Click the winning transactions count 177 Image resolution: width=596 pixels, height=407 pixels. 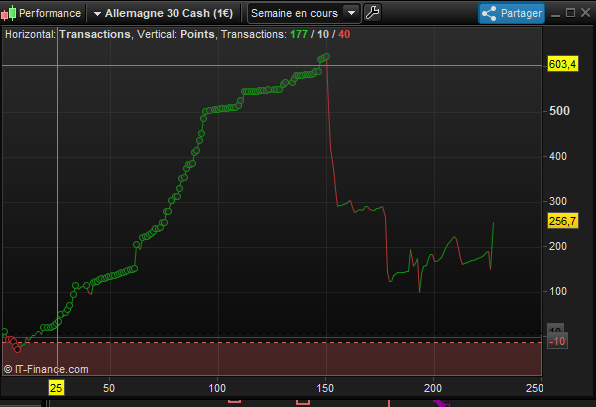299,35
